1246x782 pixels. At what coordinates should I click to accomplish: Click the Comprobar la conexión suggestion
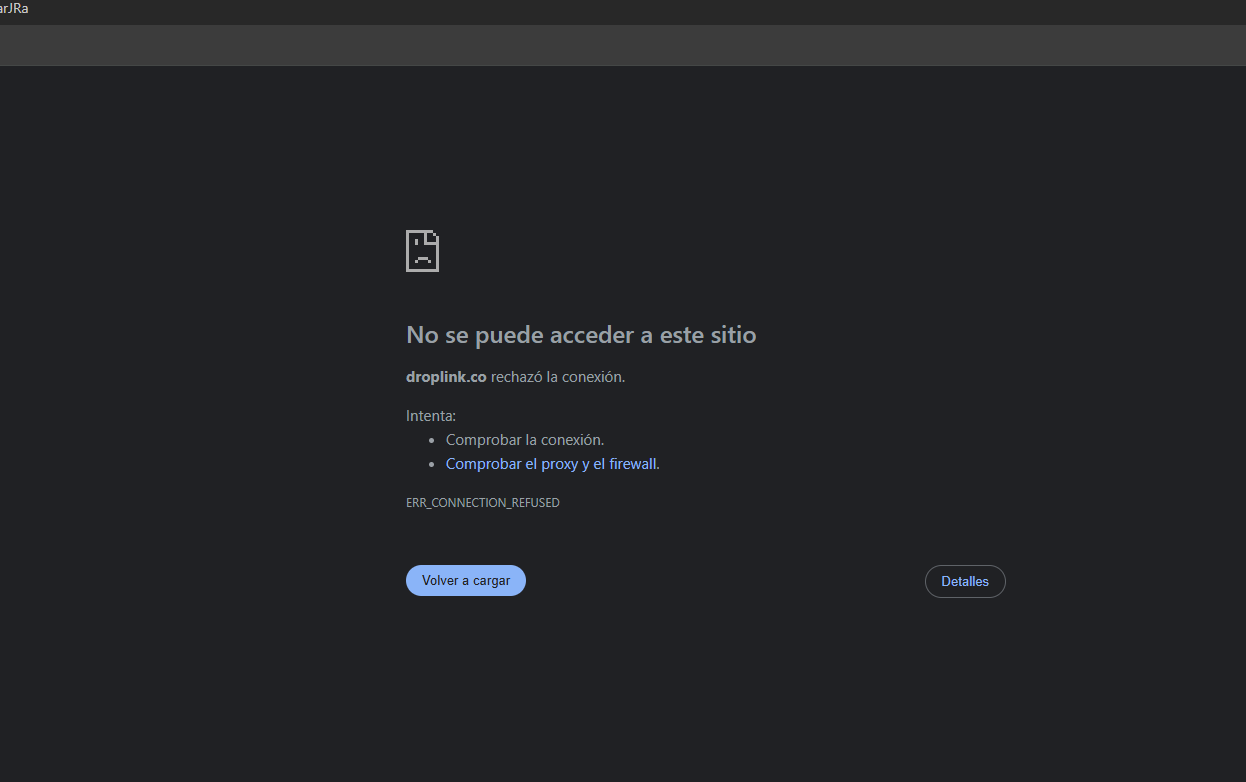525,440
